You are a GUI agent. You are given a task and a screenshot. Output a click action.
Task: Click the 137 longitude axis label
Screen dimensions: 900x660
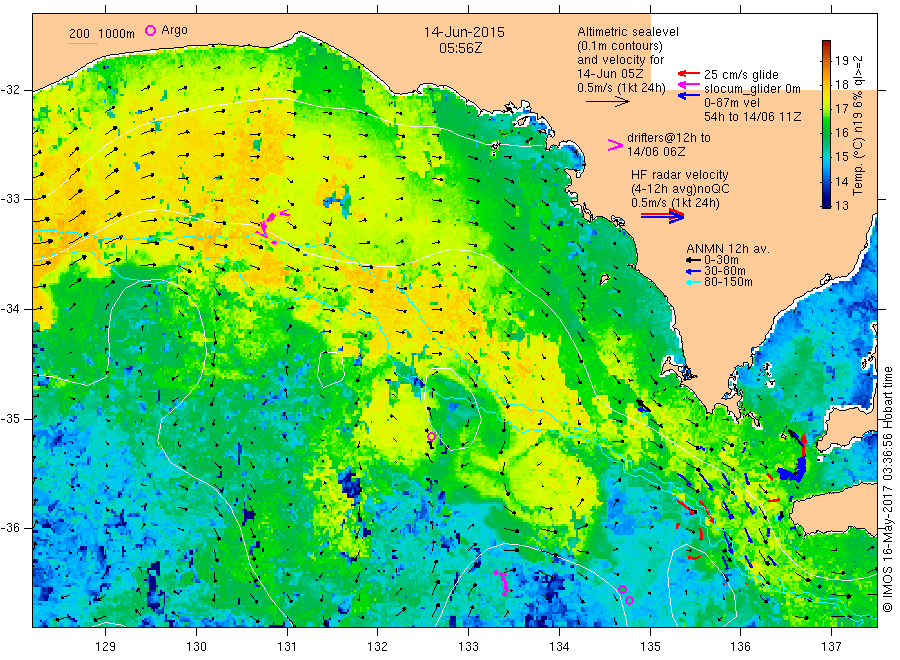click(x=831, y=646)
